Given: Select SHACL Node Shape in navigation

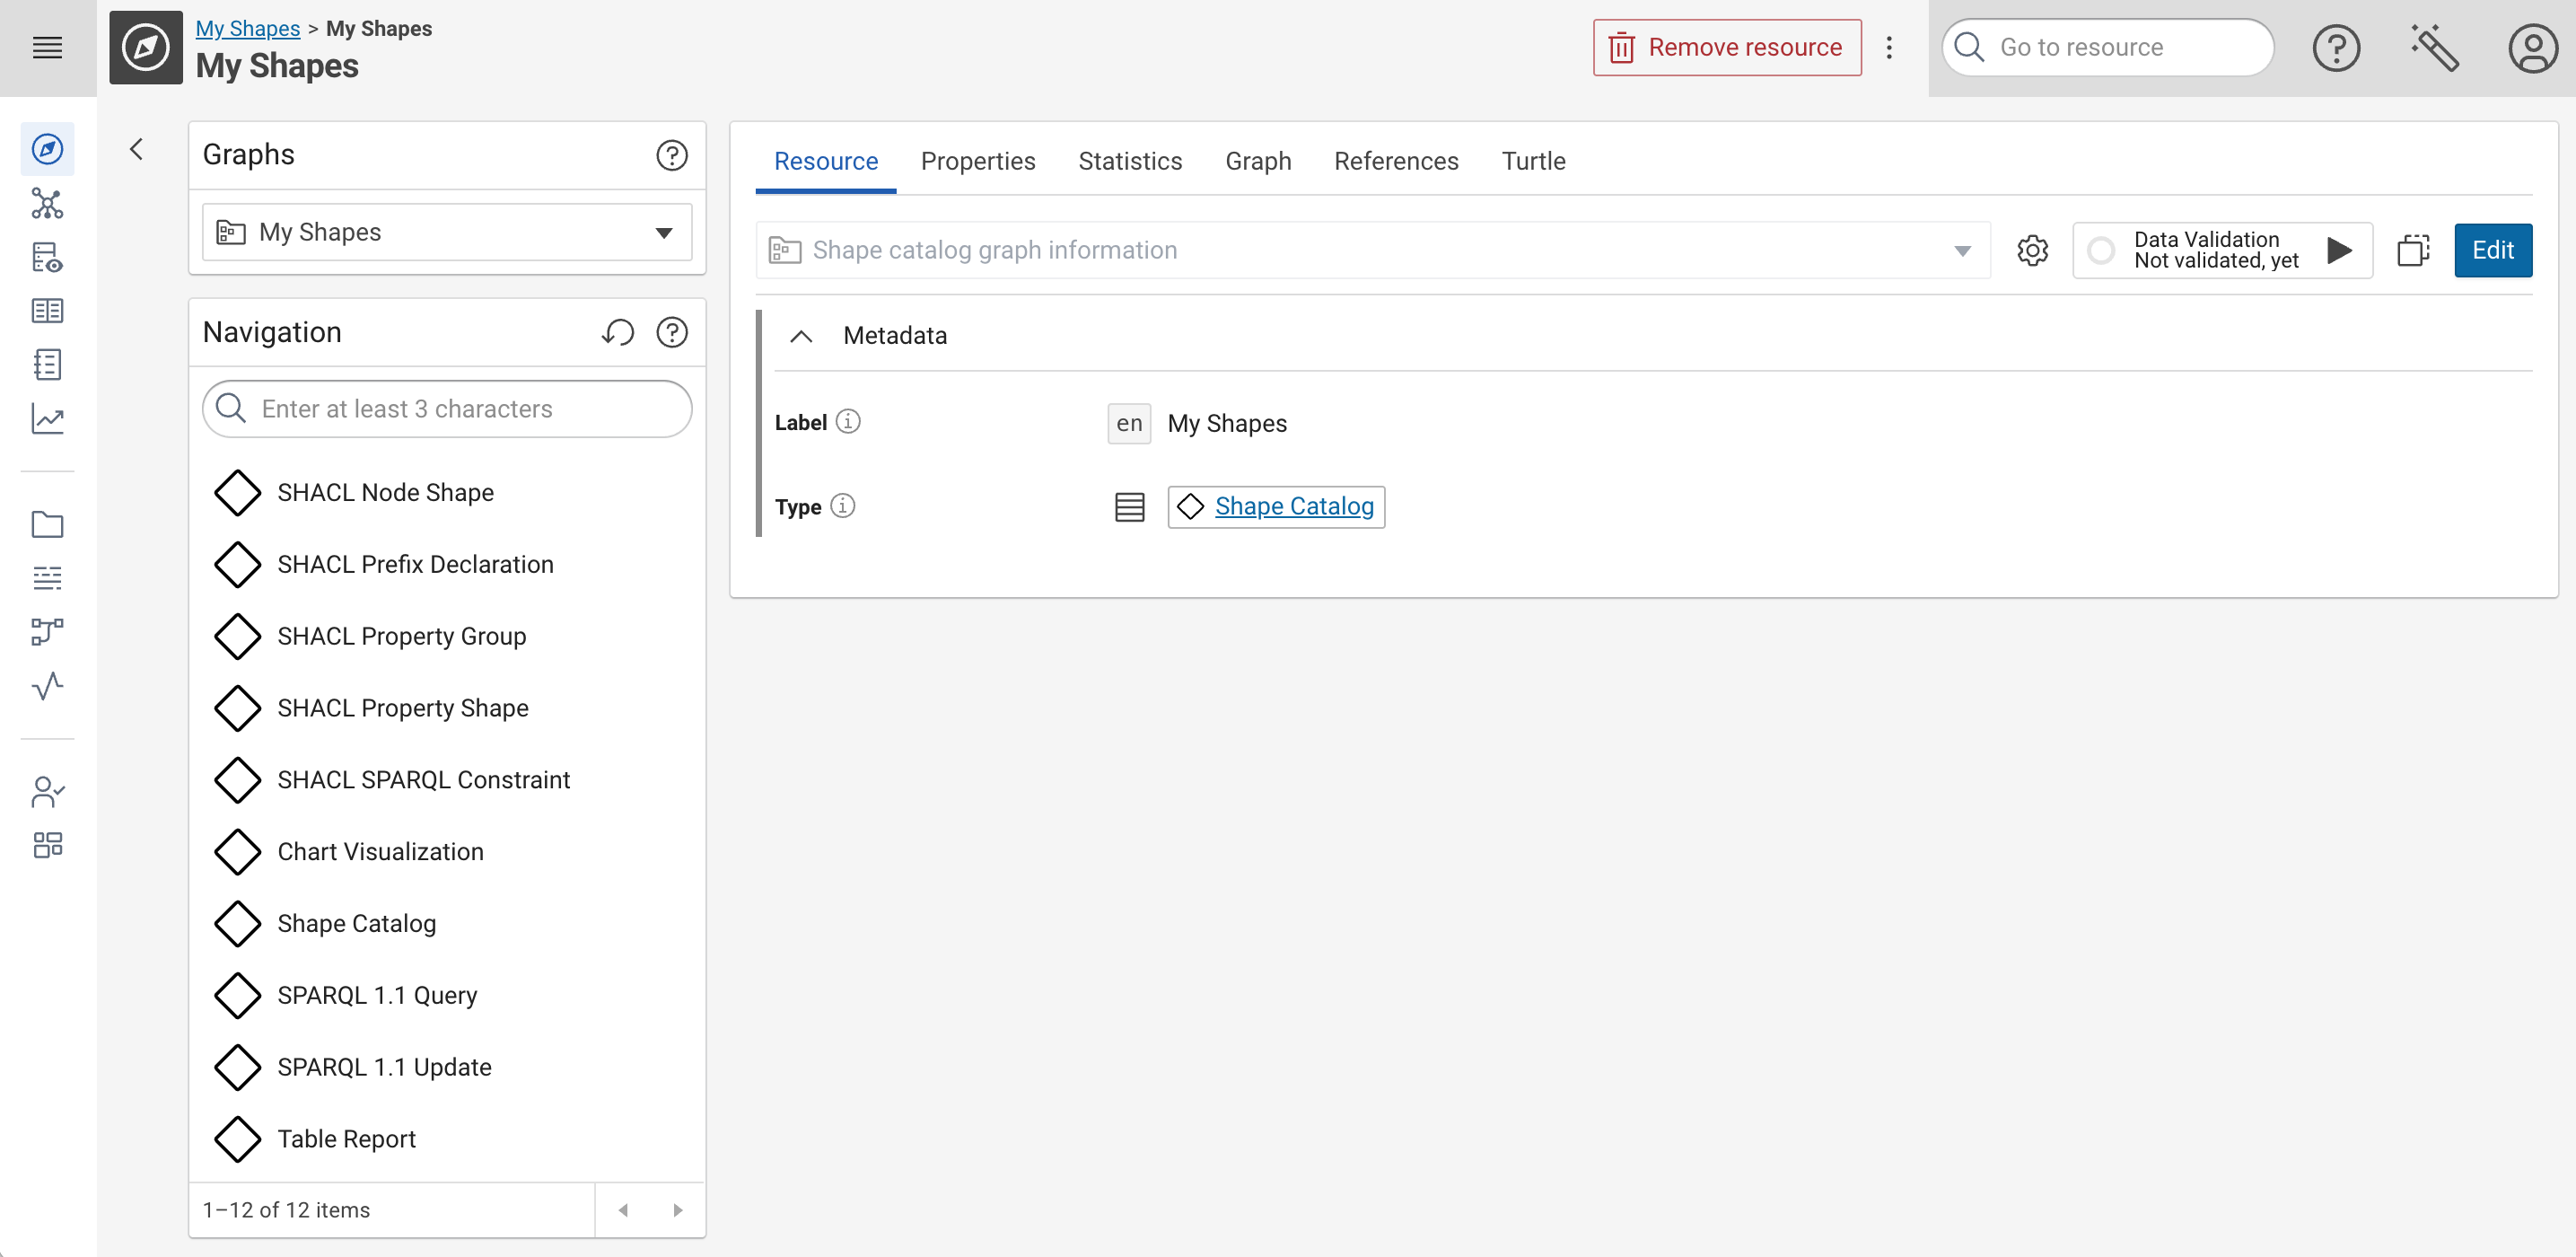Looking at the screenshot, I should [x=385, y=492].
